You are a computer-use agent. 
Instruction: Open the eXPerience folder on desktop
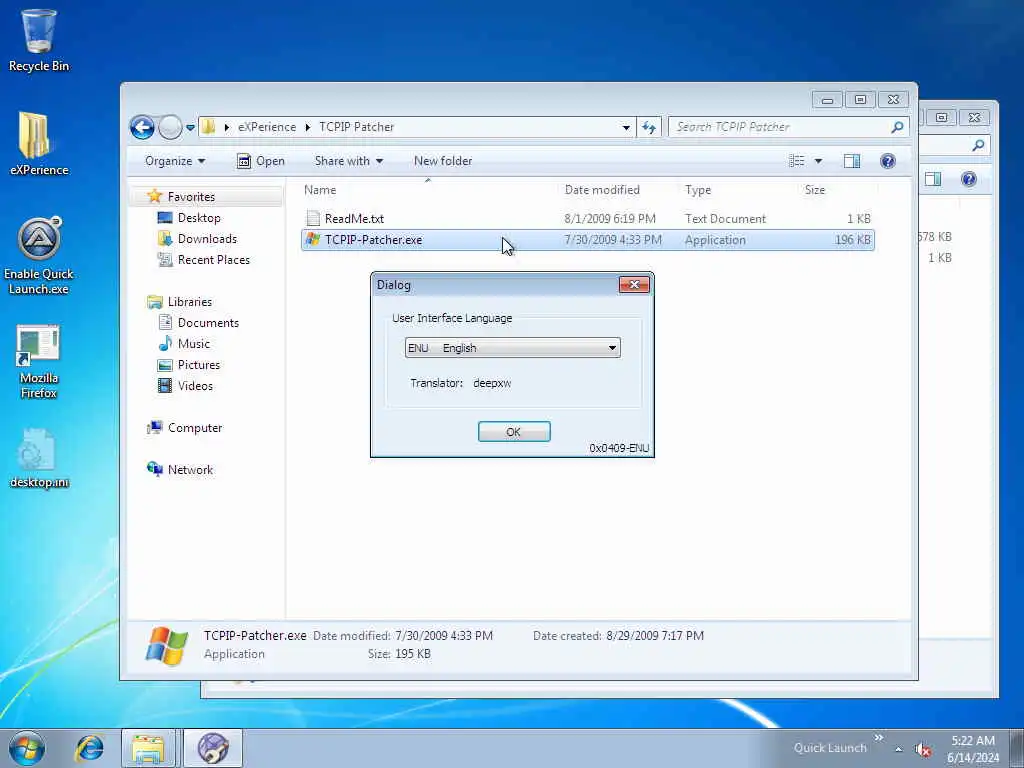(x=39, y=144)
